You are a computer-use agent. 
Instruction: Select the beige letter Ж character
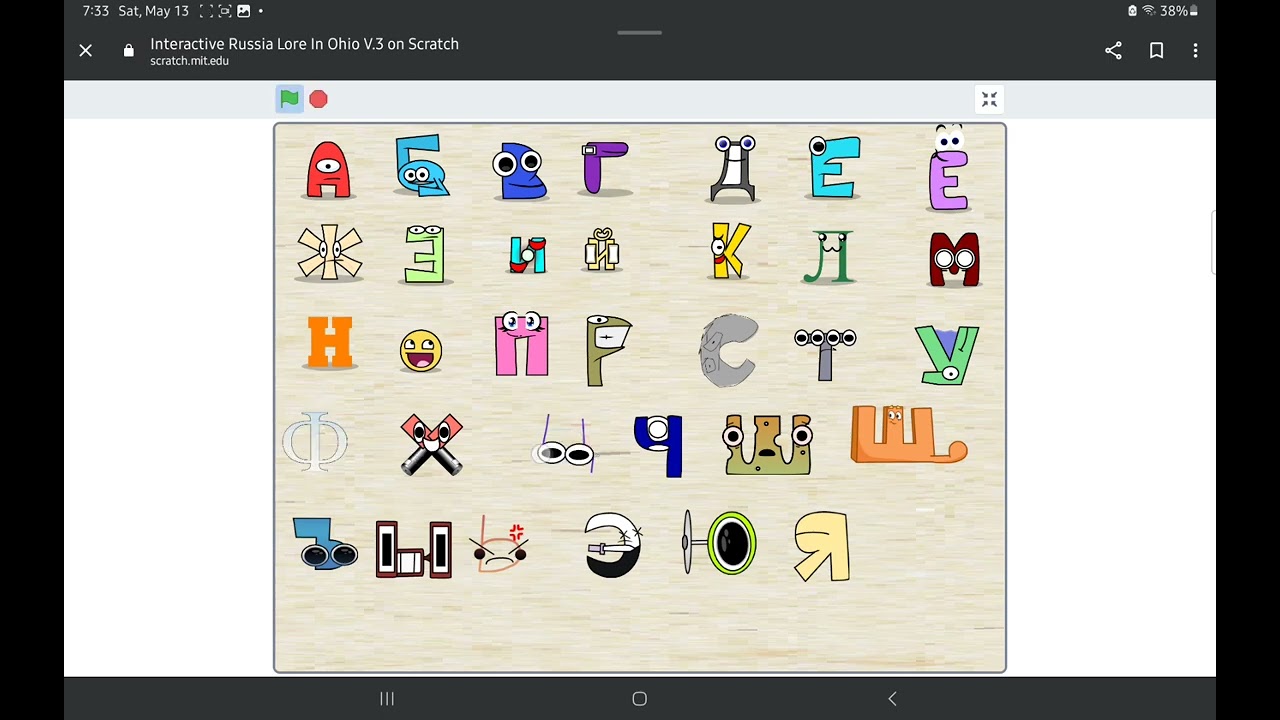[x=330, y=252]
